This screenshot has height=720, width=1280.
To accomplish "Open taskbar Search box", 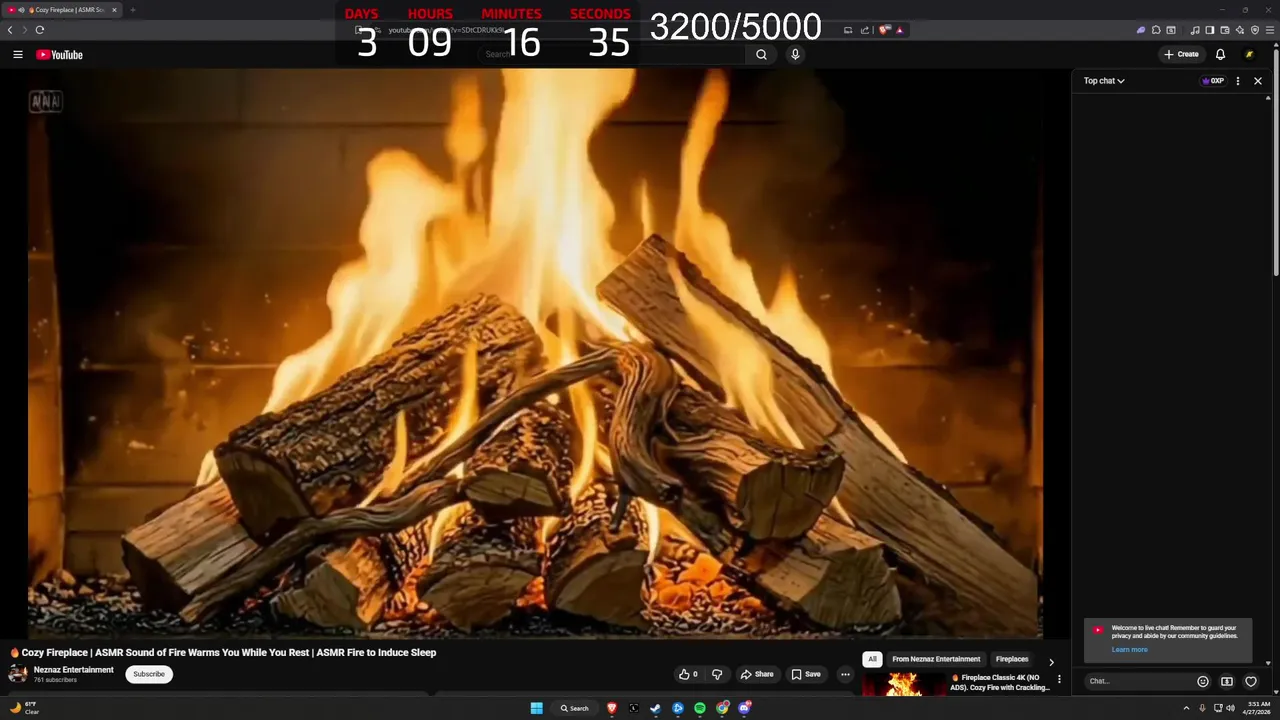I will coord(574,708).
